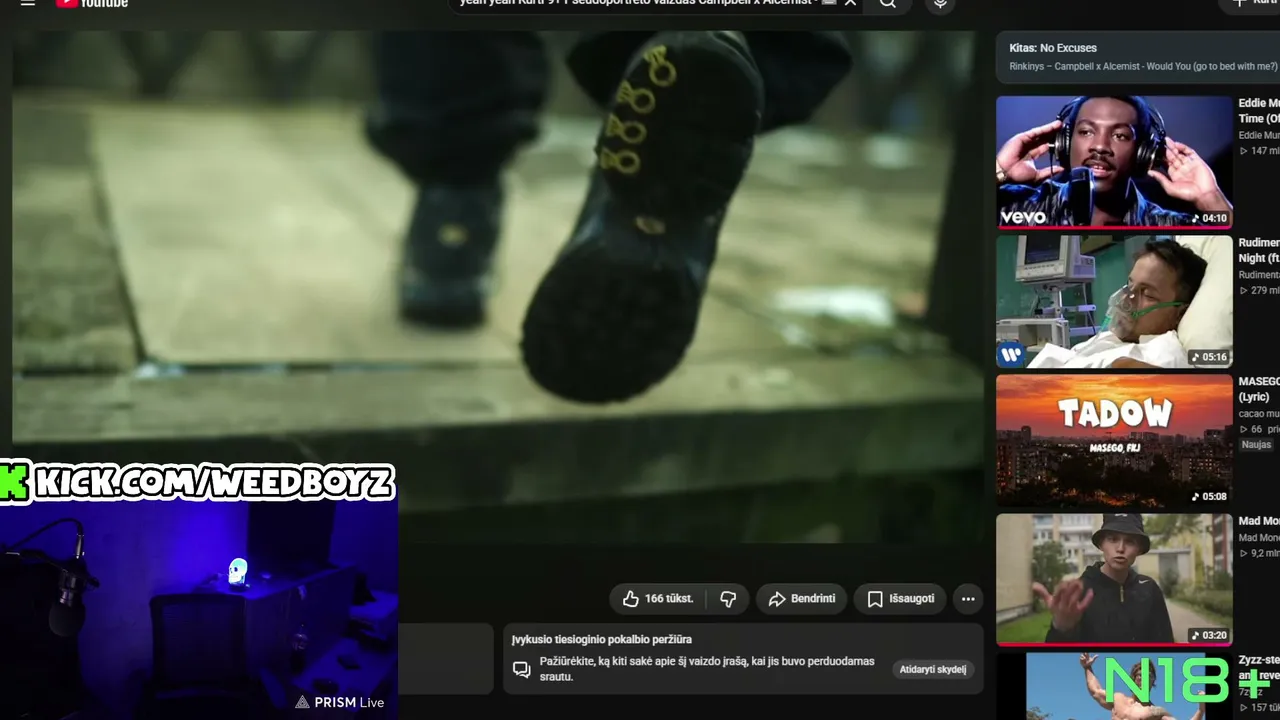This screenshot has height=720, width=1280.
Task: Click the MASEGO (Lyric) video title
Action: [1259, 389]
